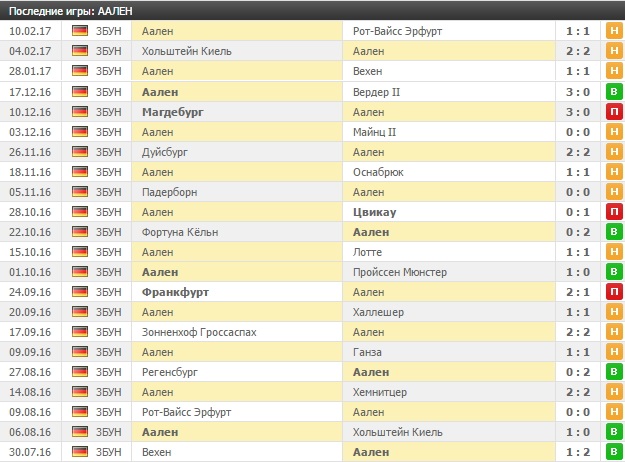Click the green win badge for Вердер II match
The width and height of the screenshot is (625, 462).
(x=614, y=92)
